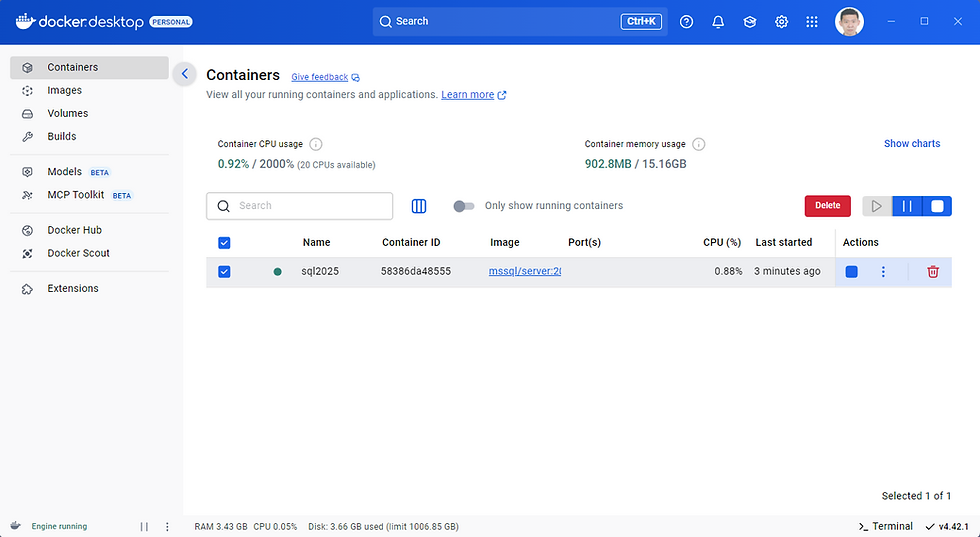Go to Volumes in sidebar

pyautogui.click(x=89, y=114)
